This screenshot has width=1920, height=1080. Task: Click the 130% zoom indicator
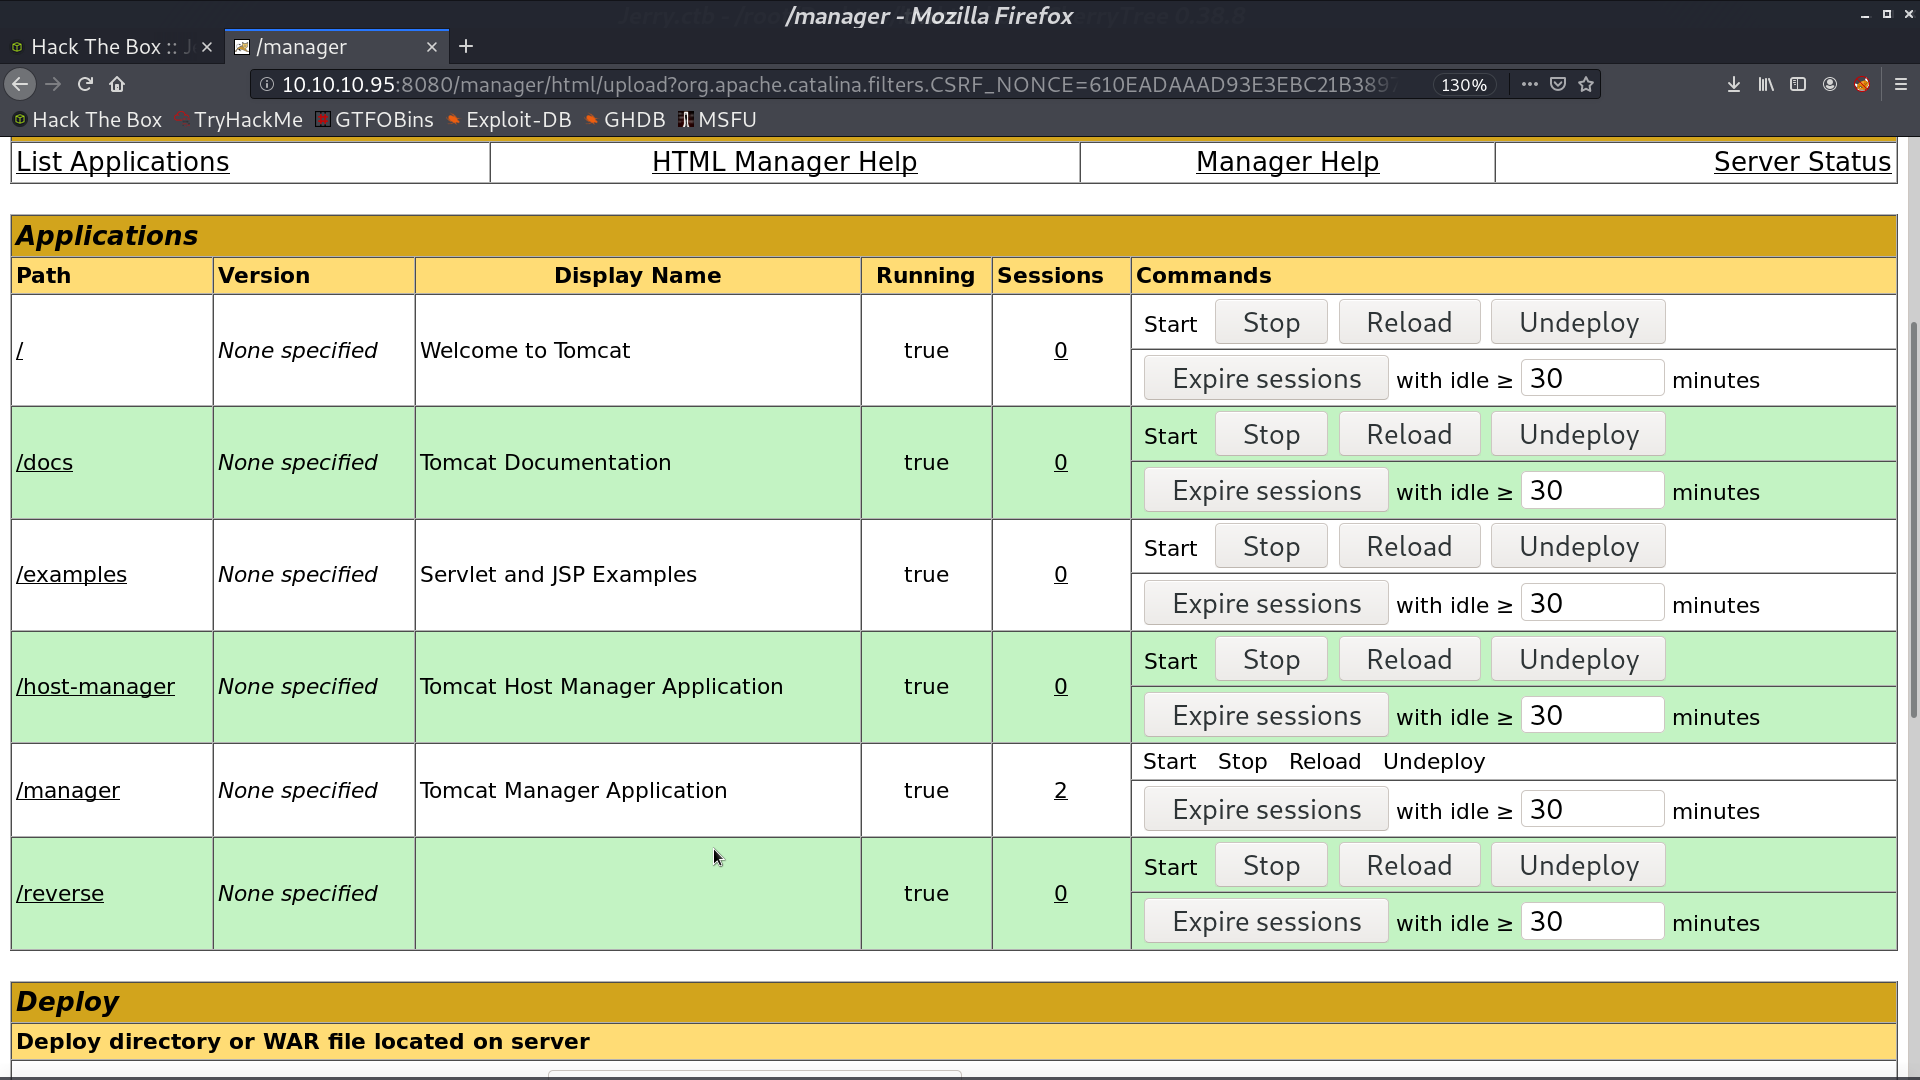pyautogui.click(x=1464, y=85)
